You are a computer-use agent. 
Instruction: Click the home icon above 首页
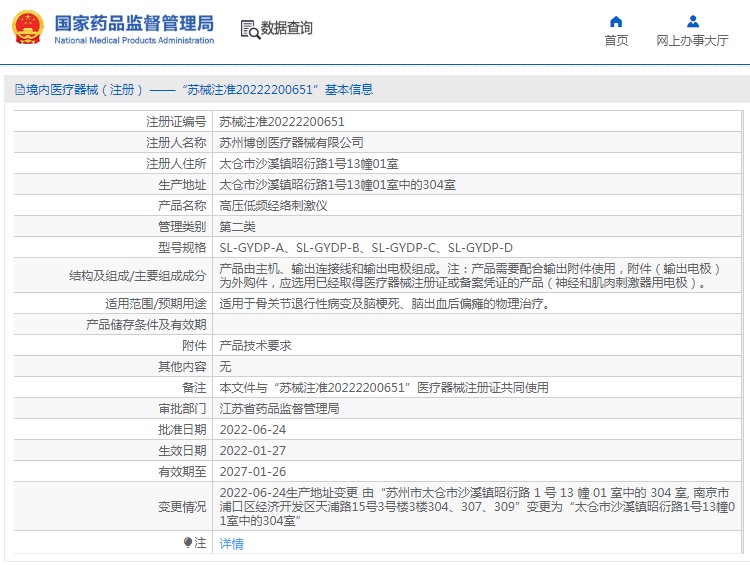pyautogui.click(x=616, y=21)
